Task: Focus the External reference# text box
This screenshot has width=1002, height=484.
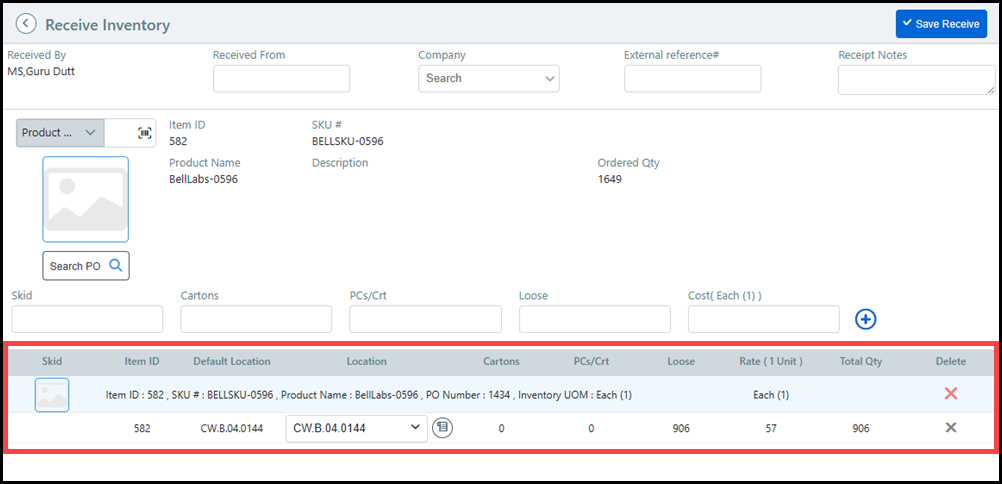Action: click(692, 78)
